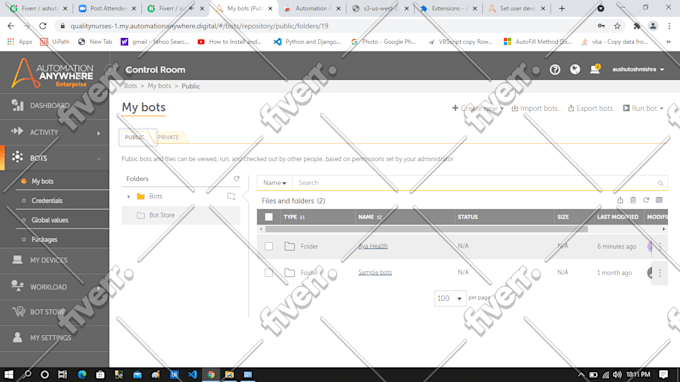The height and width of the screenshot is (382, 680).
Task: Reload the browser page
Action: click(x=42, y=26)
